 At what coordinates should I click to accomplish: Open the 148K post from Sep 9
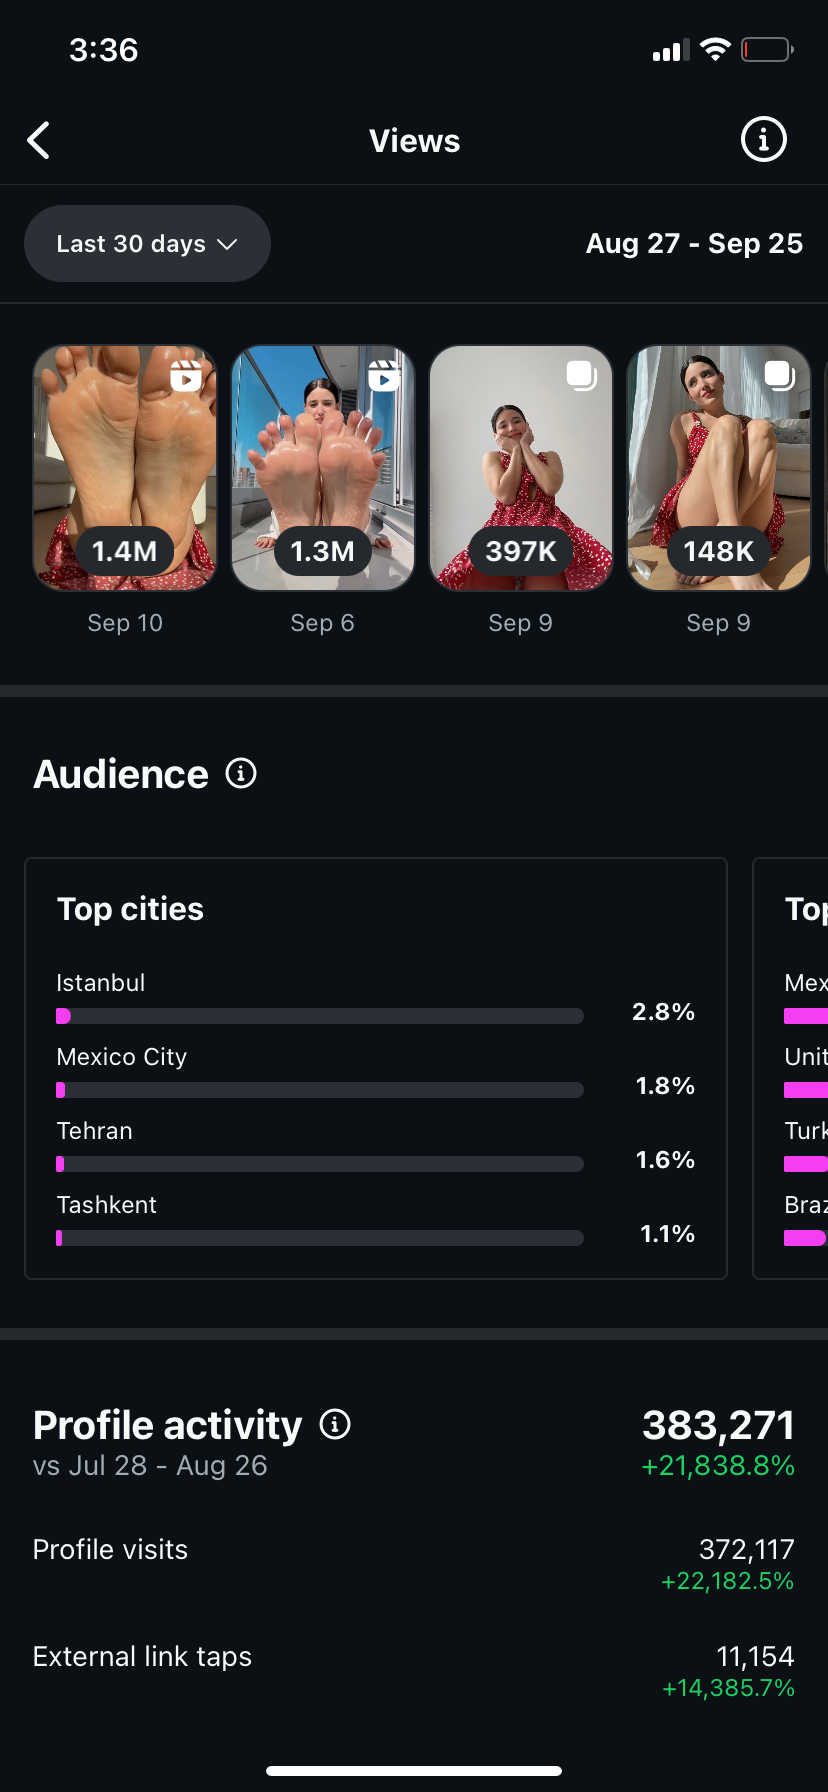718,467
